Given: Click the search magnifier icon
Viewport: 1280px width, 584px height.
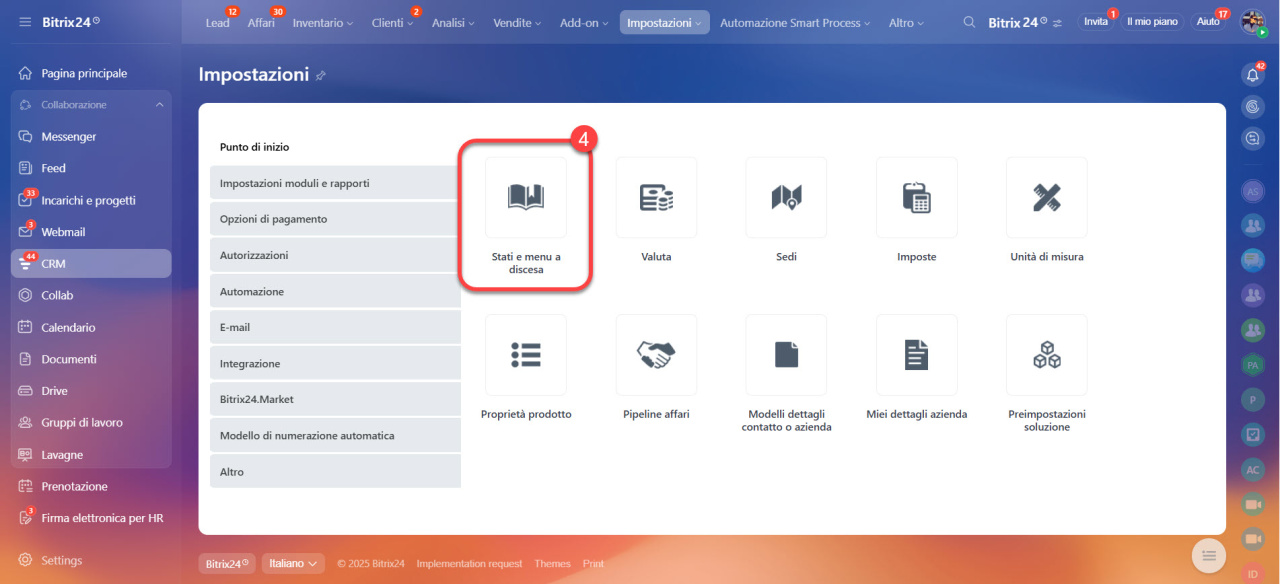Looking at the screenshot, I should pos(969,22).
